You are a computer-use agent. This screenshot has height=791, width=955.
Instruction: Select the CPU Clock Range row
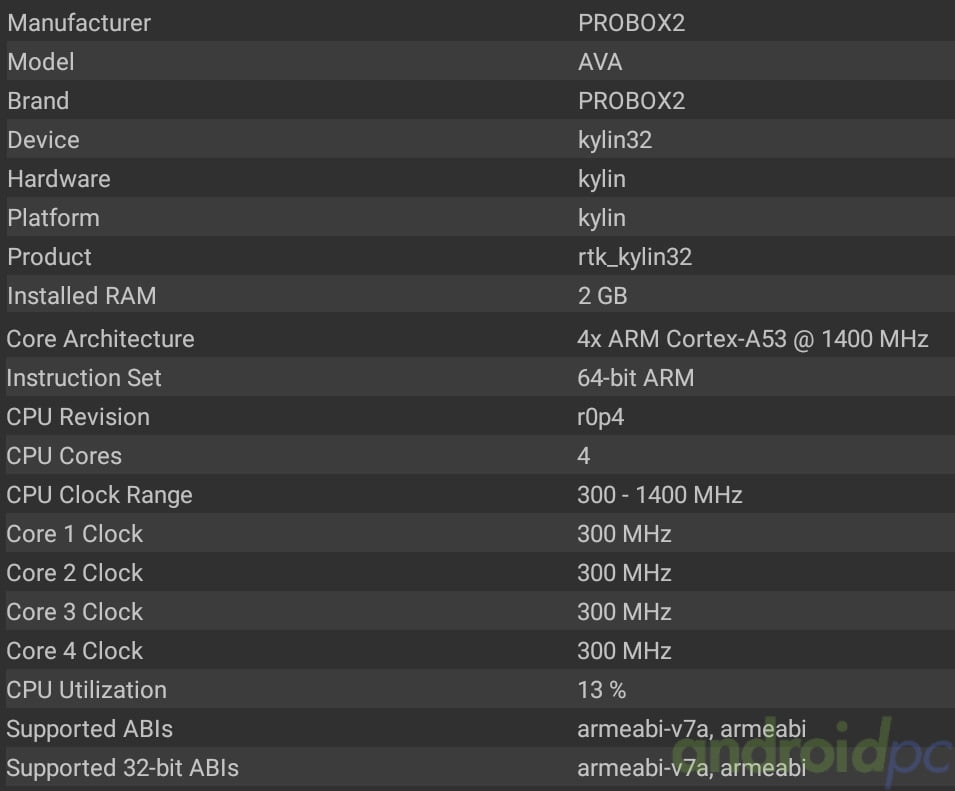pyautogui.click(x=480, y=494)
